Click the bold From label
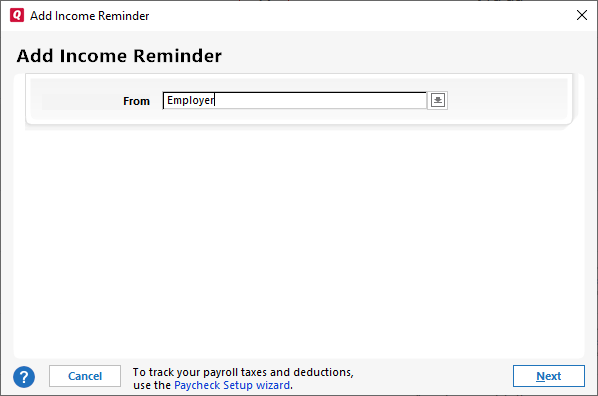The width and height of the screenshot is (598, 396). pyautogui.click(x=137, y=101)
